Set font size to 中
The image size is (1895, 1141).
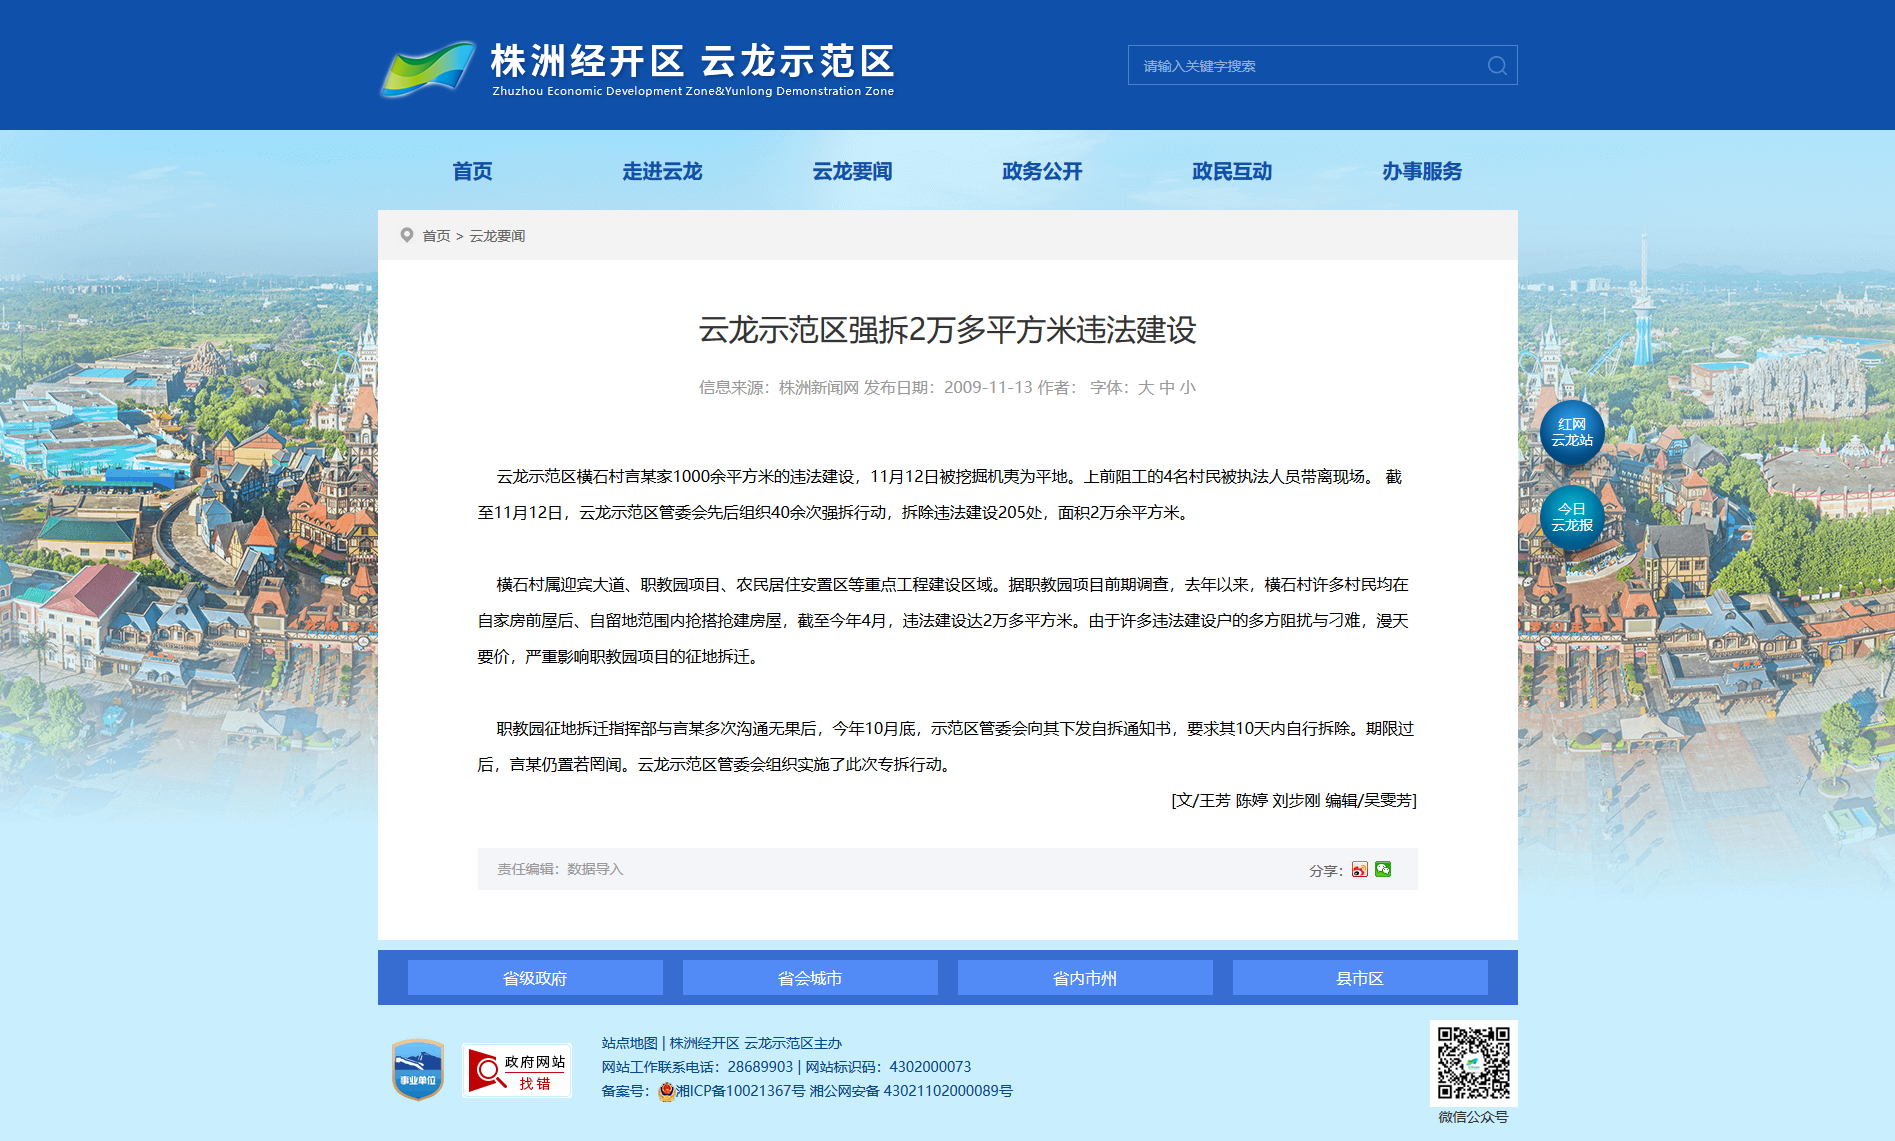point(1167,388)
